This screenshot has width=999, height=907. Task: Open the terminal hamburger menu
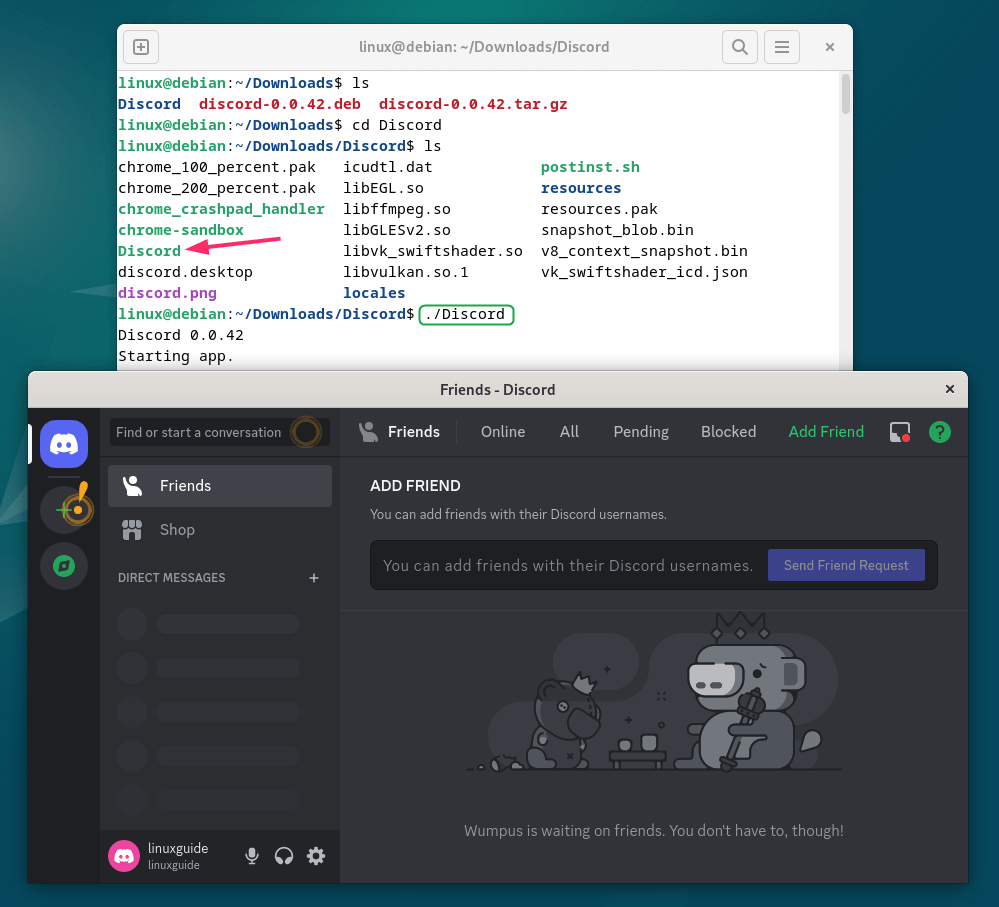(782, 47)
